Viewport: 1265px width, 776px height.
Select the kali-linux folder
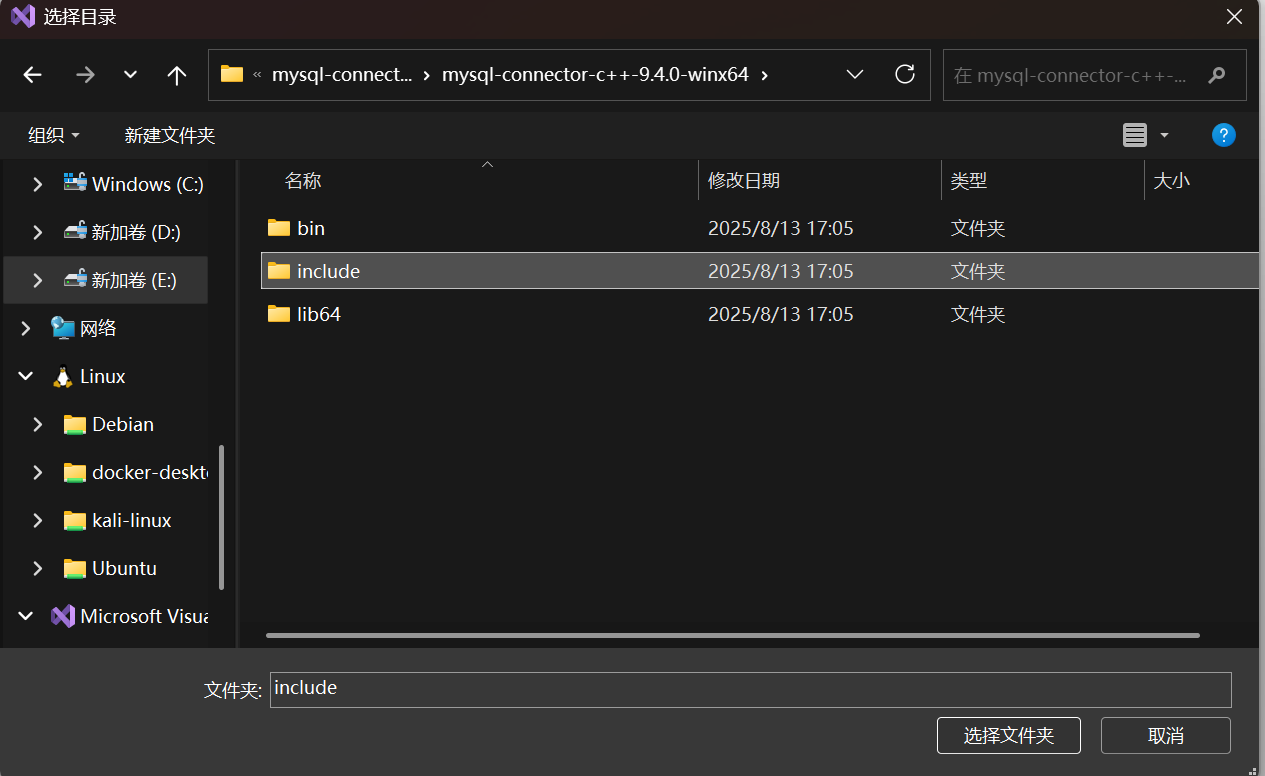pos(132,520)
